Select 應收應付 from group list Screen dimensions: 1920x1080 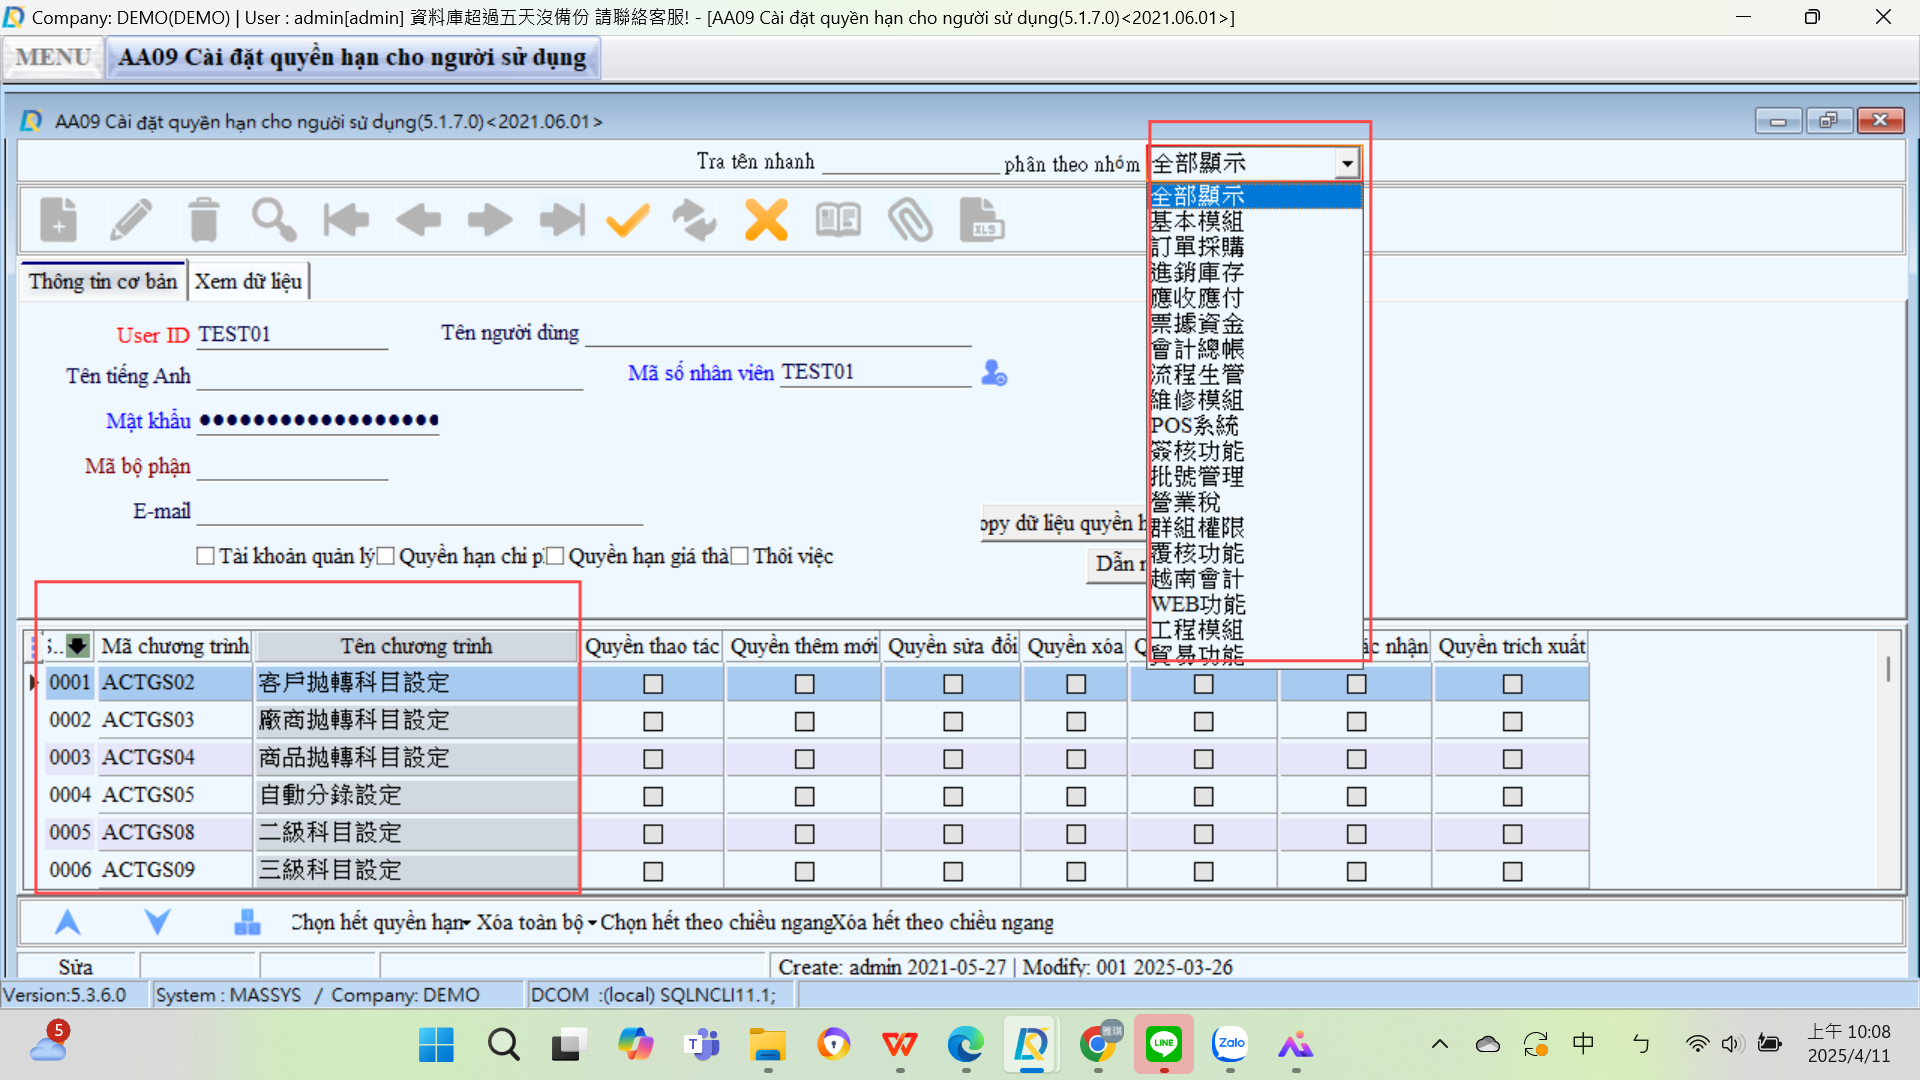(1255, 298)
